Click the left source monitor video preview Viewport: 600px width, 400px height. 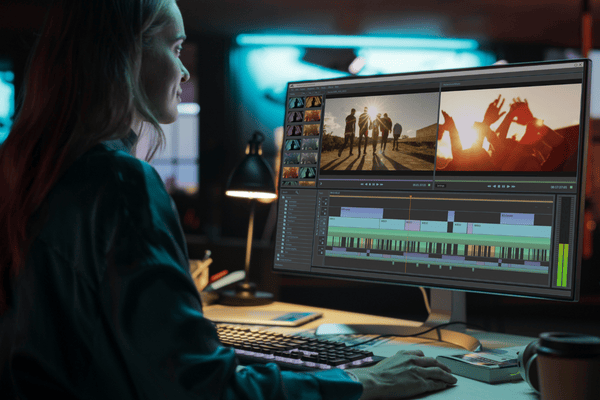click(379, 132)
